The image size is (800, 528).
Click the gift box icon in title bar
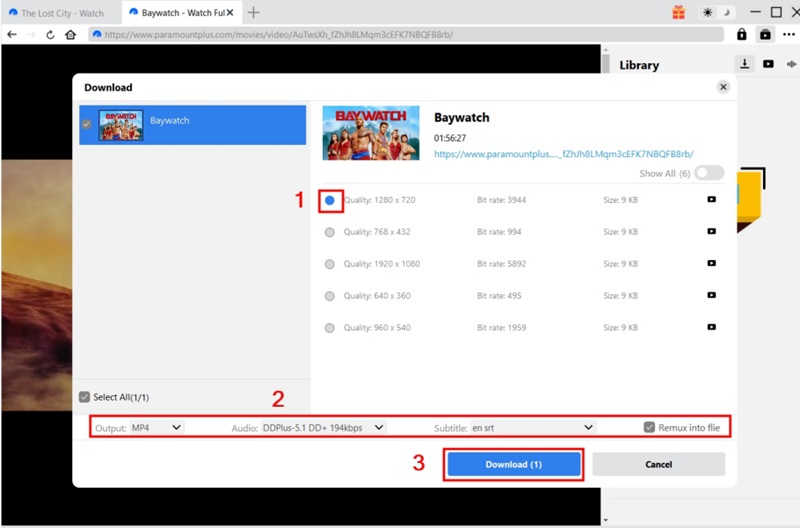(678, 12)
